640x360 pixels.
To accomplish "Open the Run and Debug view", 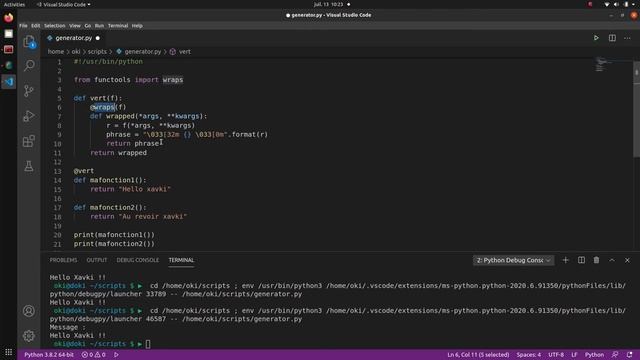I will 29,116.
